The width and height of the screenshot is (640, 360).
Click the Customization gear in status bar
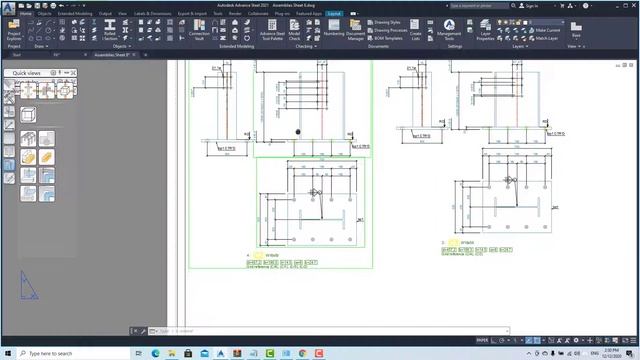click(x=576, y=340)
